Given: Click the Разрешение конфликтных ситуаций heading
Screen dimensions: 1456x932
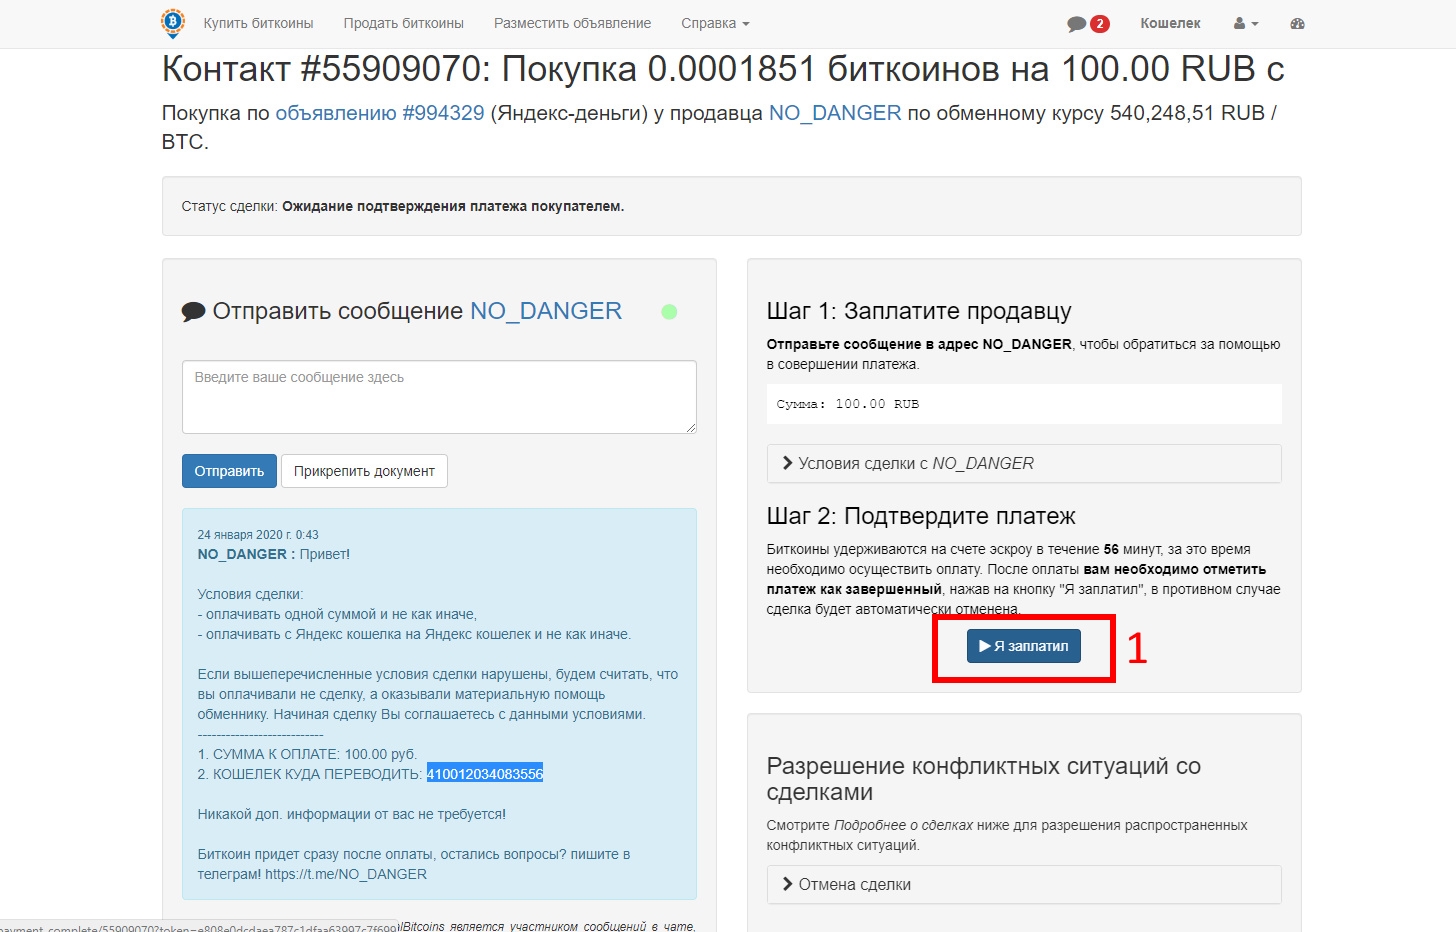Looking at the screenshot, I should tap(984, 779).
